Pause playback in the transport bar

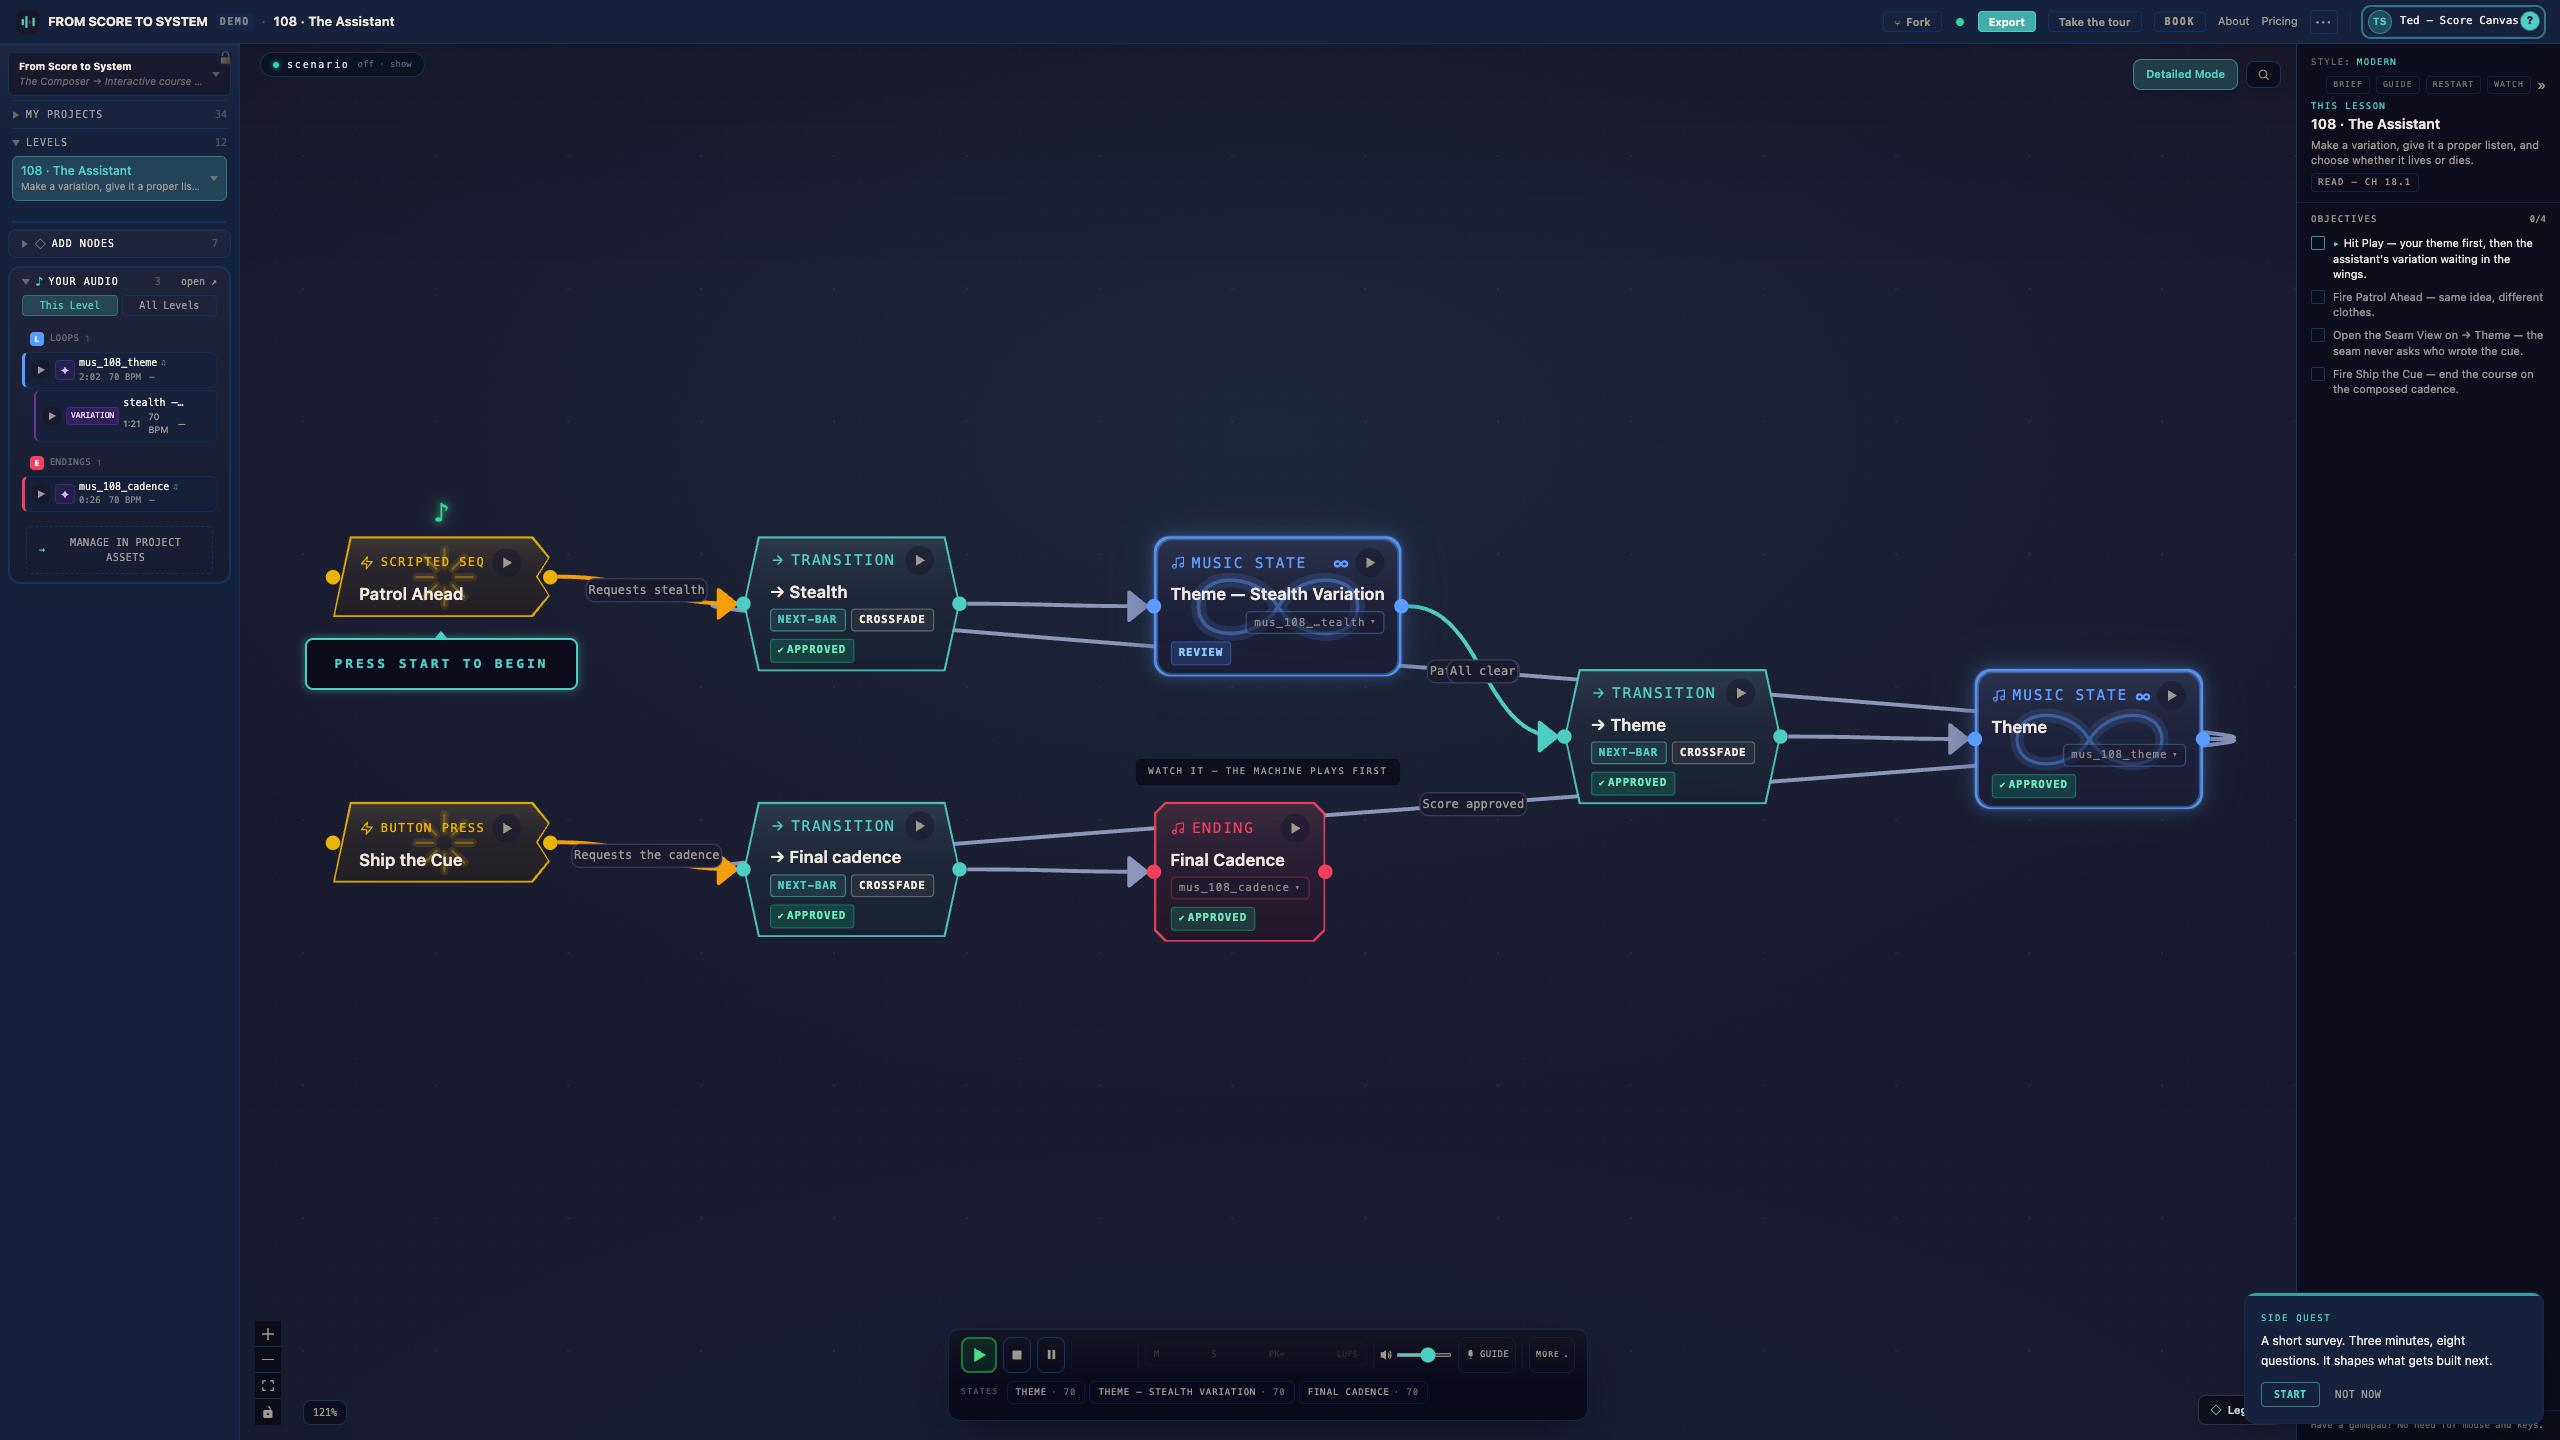1051,1355
